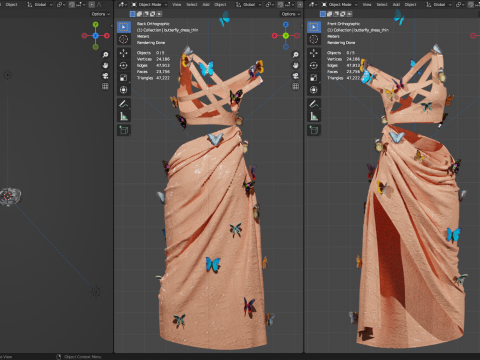The height and width of the screenshot is (360, 480).
Task: Toggle camera view icon in leftmost viewport
Action: tap(105, 76)
